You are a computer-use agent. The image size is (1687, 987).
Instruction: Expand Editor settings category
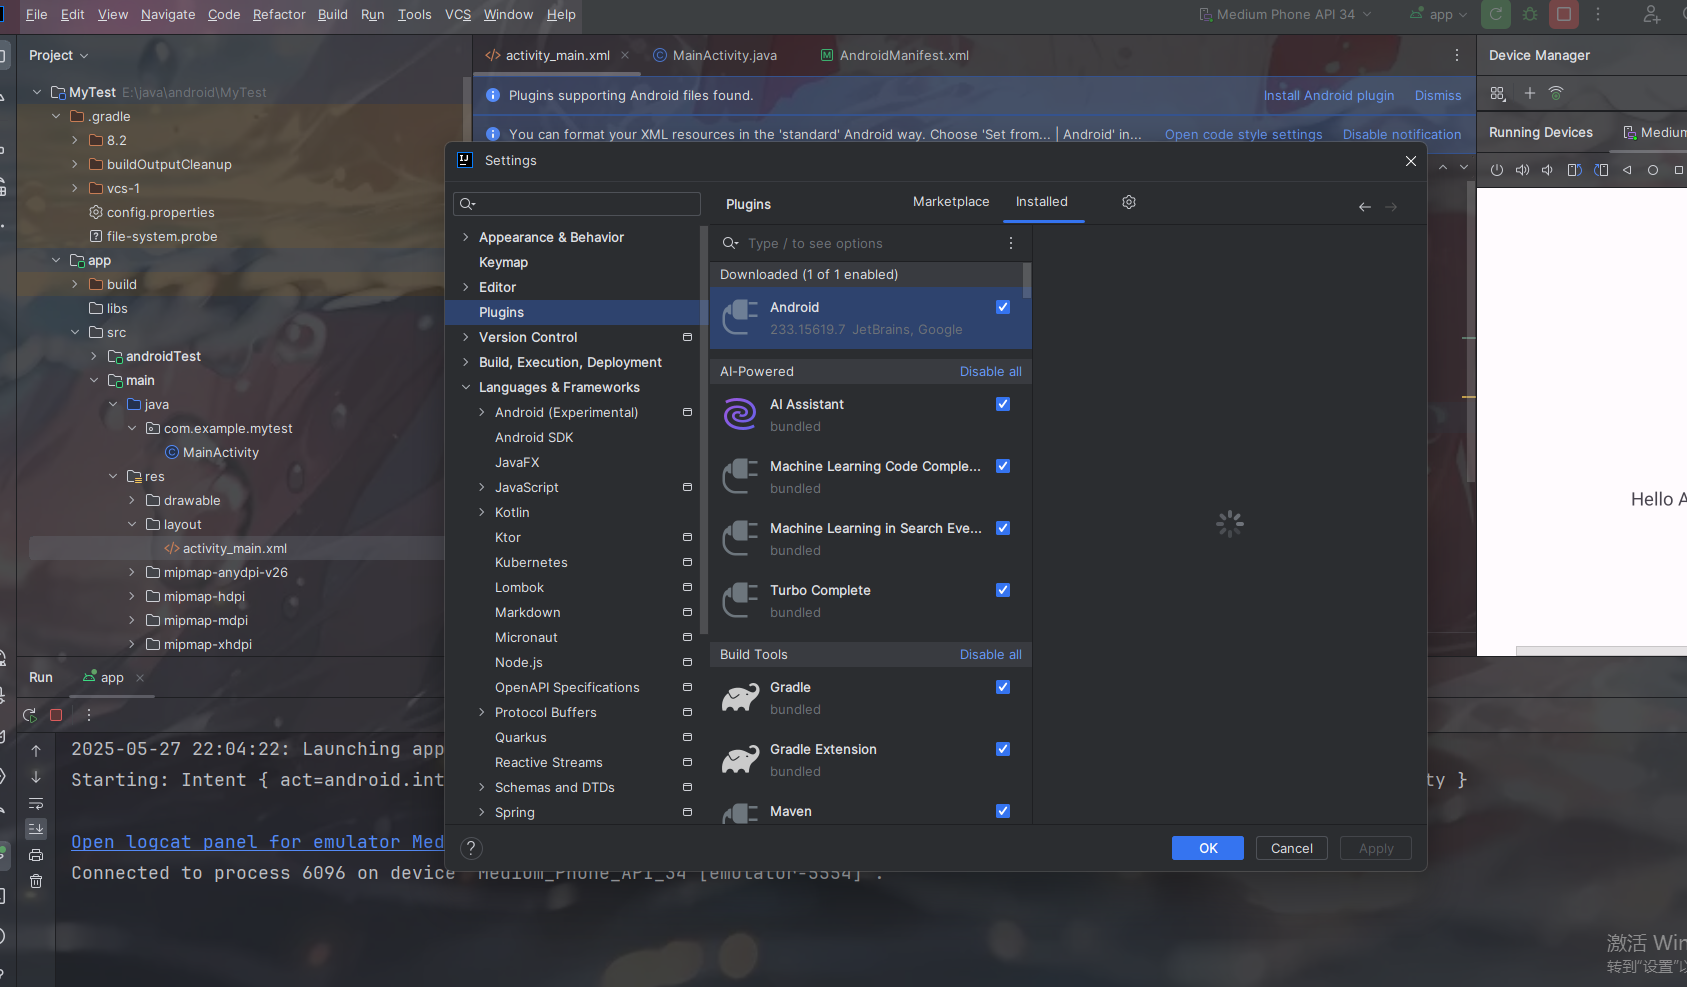coord(466,287)
